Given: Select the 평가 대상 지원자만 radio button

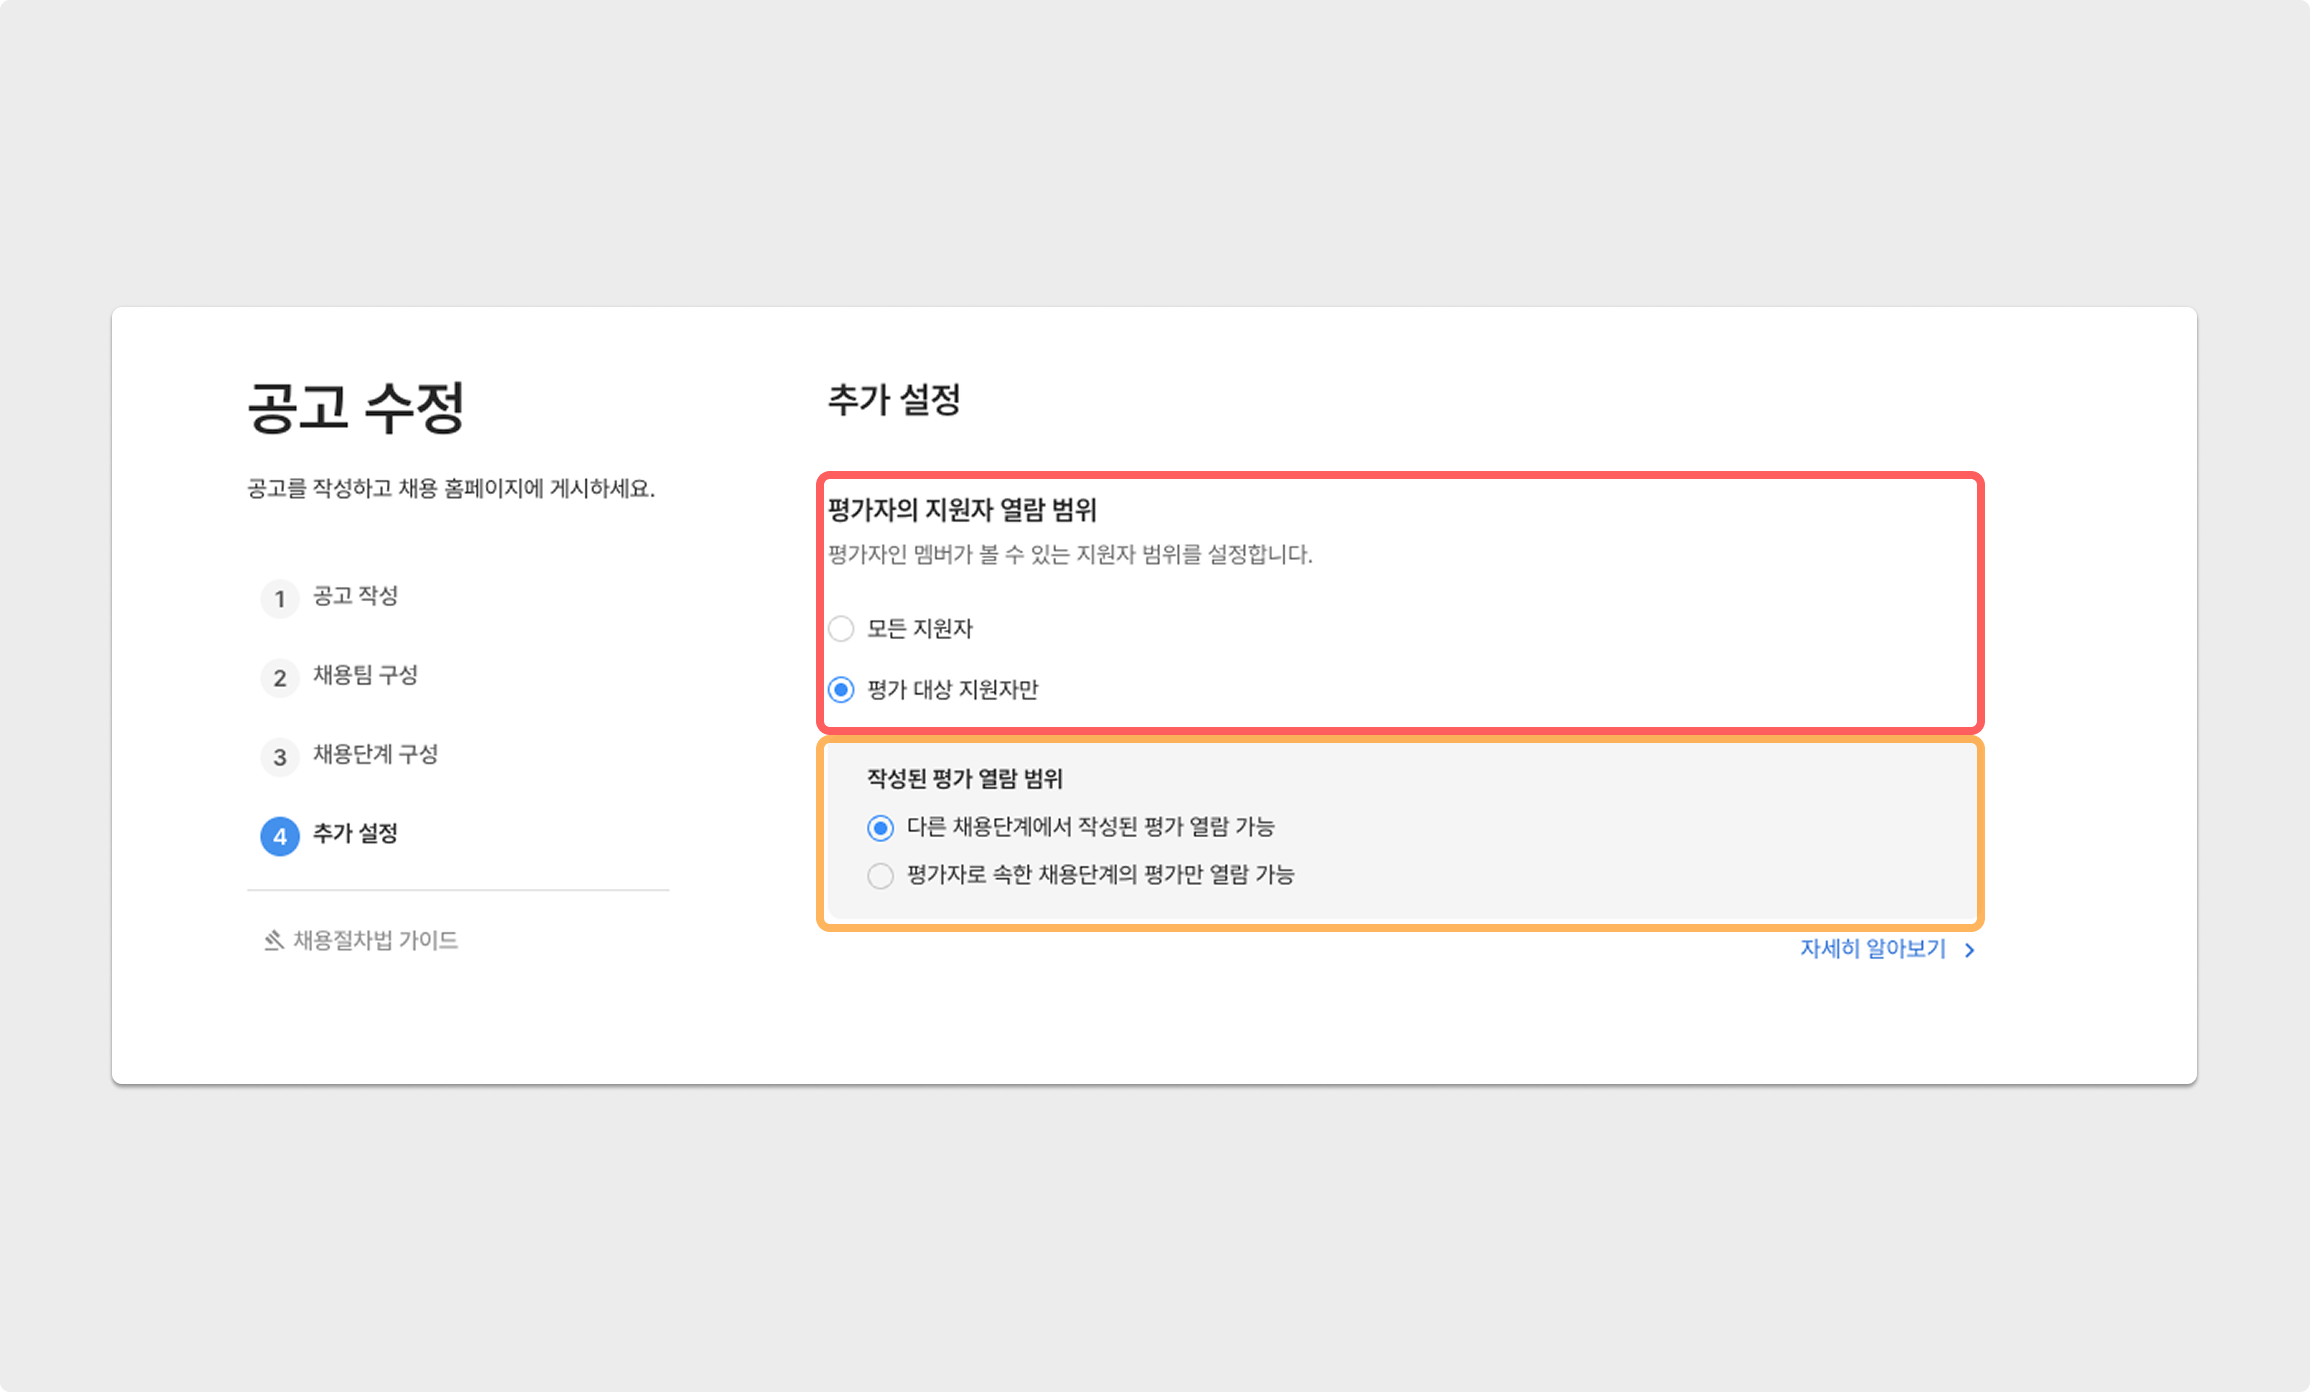Looking at the screenshot, I should [x=841, y=690].
